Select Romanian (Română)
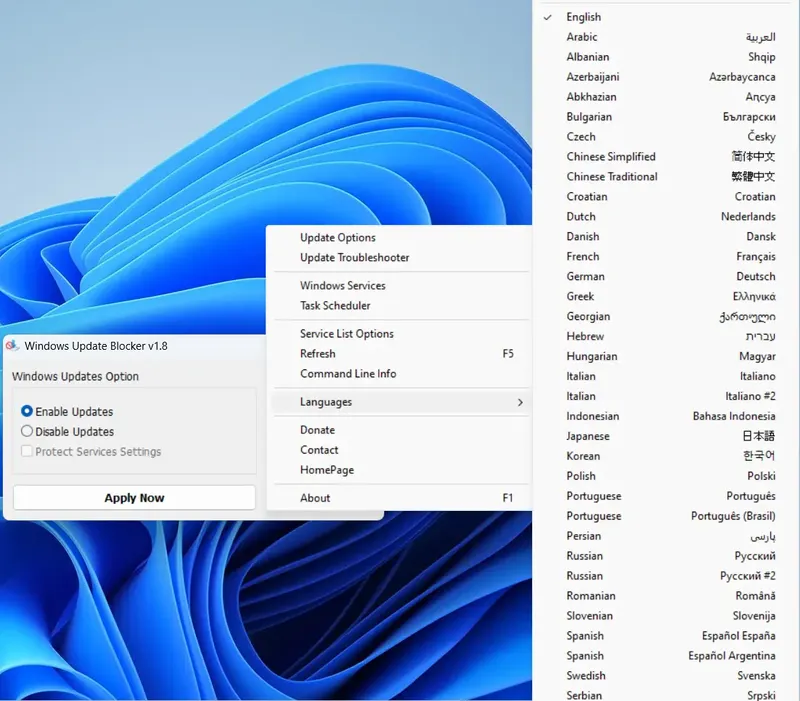800x701 pixels. [666, 595]
